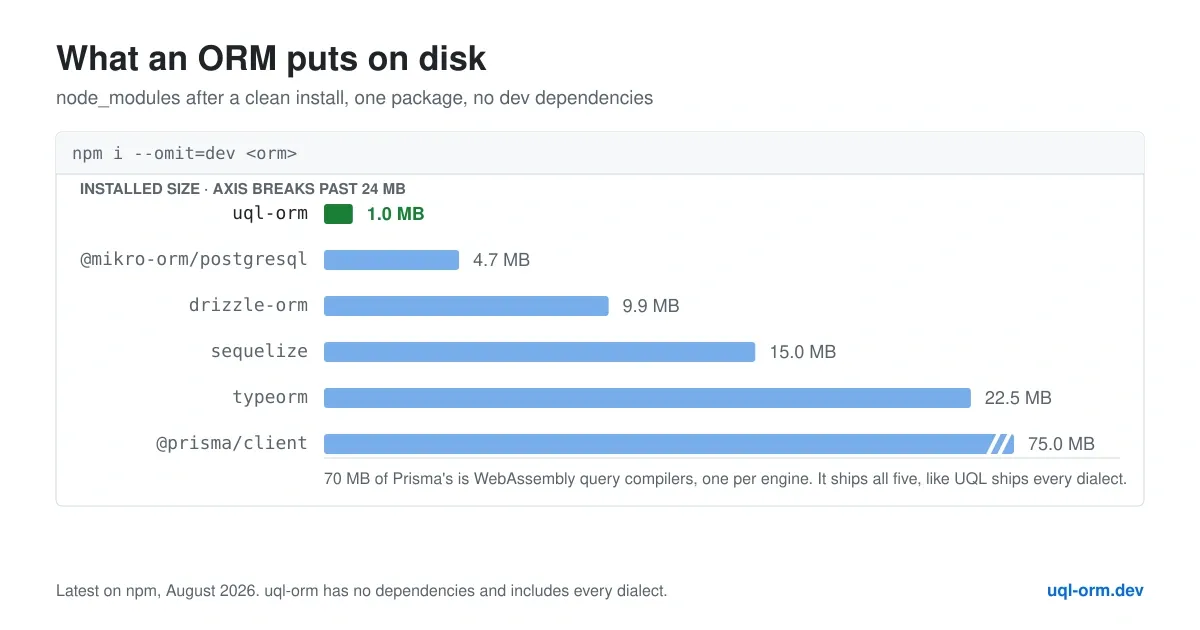This screenshot has width=1200, height=630.
Task: Click the 'What an ORM puts on disk' title
Action: coord(271,58)
